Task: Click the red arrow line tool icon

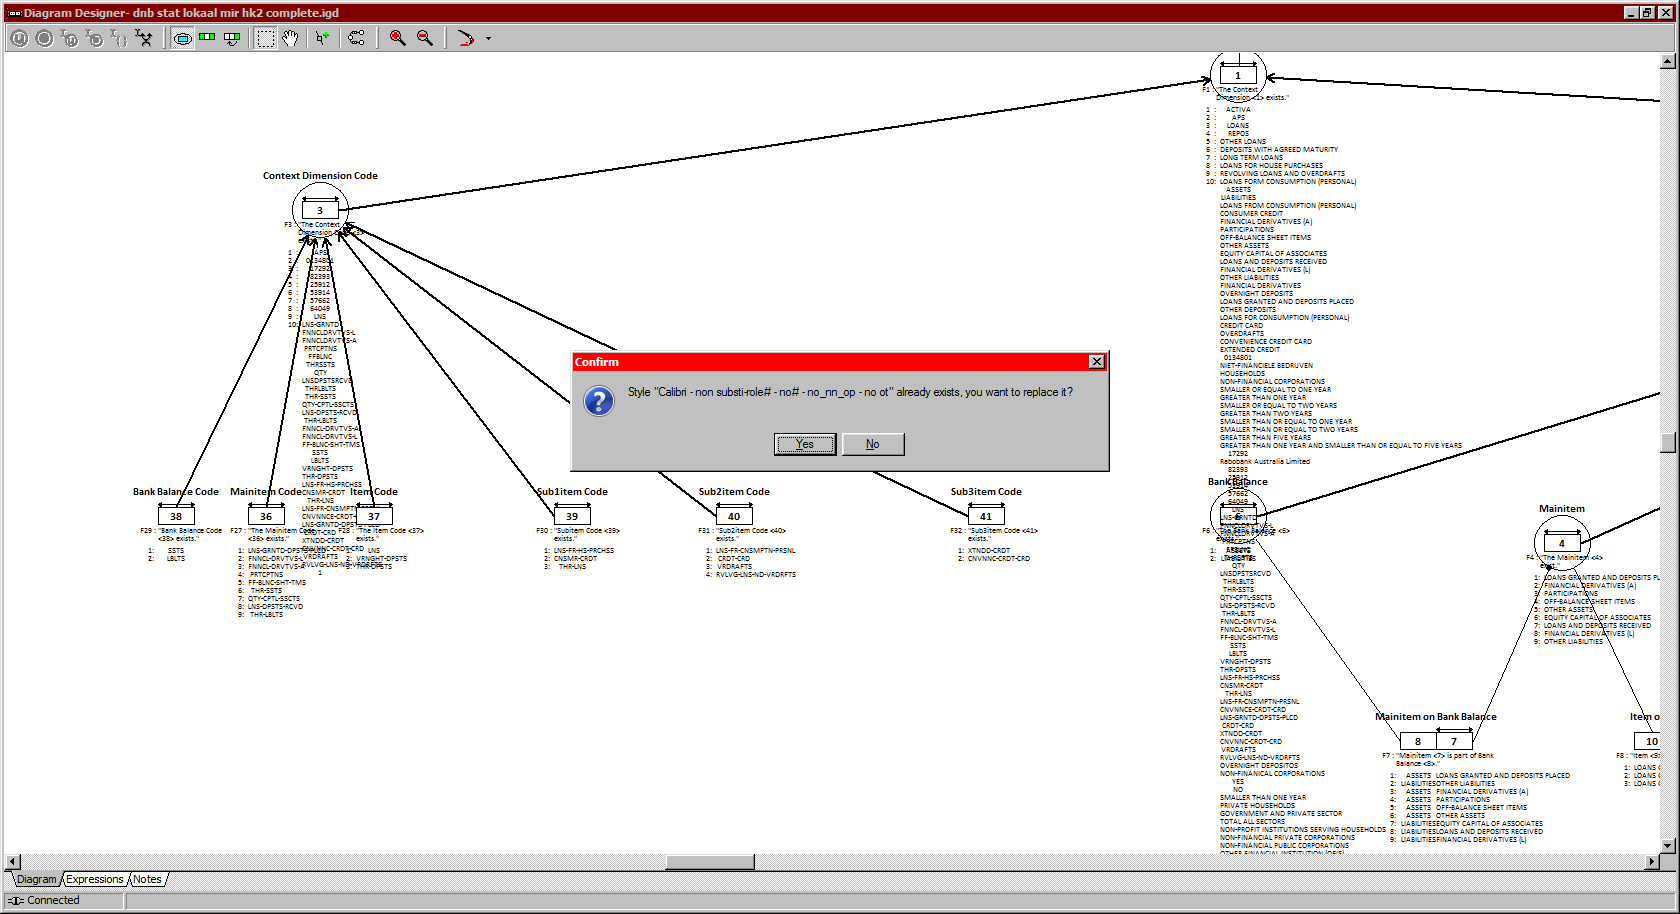Action: (x=465, y=38)
